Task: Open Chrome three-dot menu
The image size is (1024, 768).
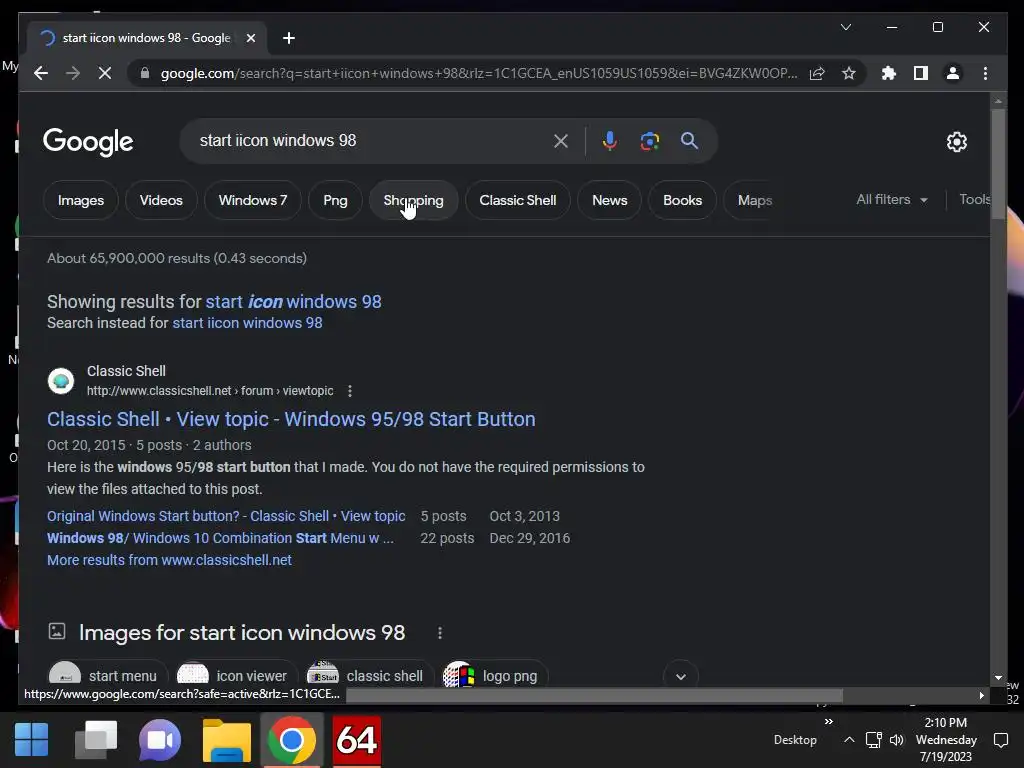Action: (985, 73)
